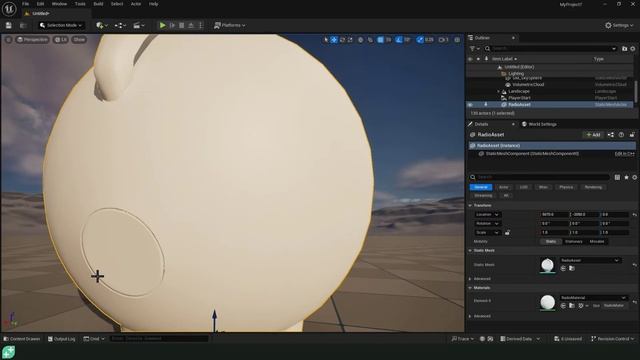Open the Tools menu
The width and height of the screenshot is (640, 360).
(x=80, y=4)
